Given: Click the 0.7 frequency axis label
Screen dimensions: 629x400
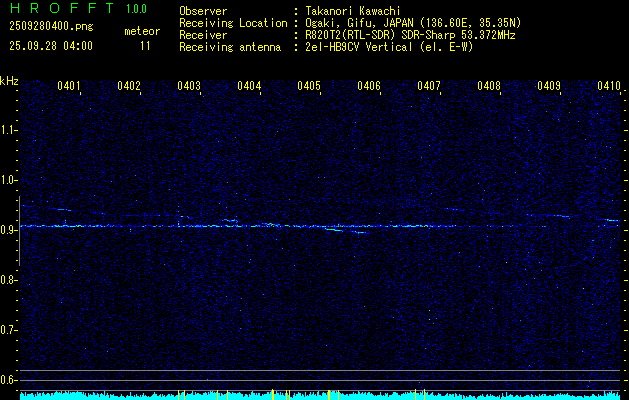Looking at the screenshot, I should click(9, 330).
